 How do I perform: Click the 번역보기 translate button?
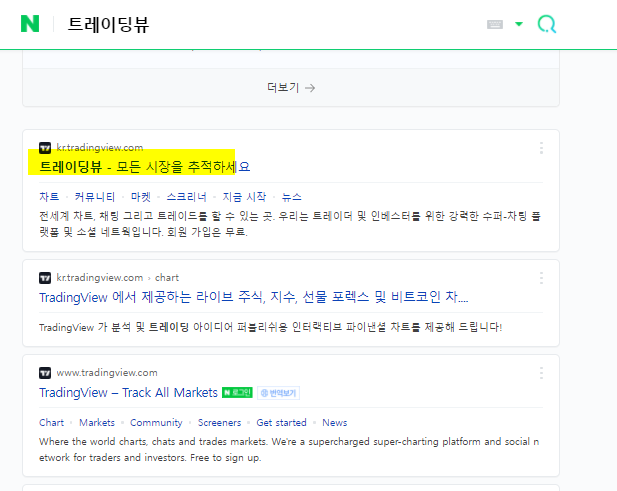coord(279,393)
